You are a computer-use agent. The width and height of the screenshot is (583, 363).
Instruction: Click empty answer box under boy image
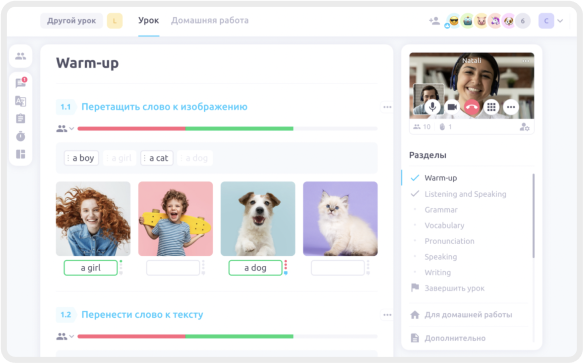173,268
